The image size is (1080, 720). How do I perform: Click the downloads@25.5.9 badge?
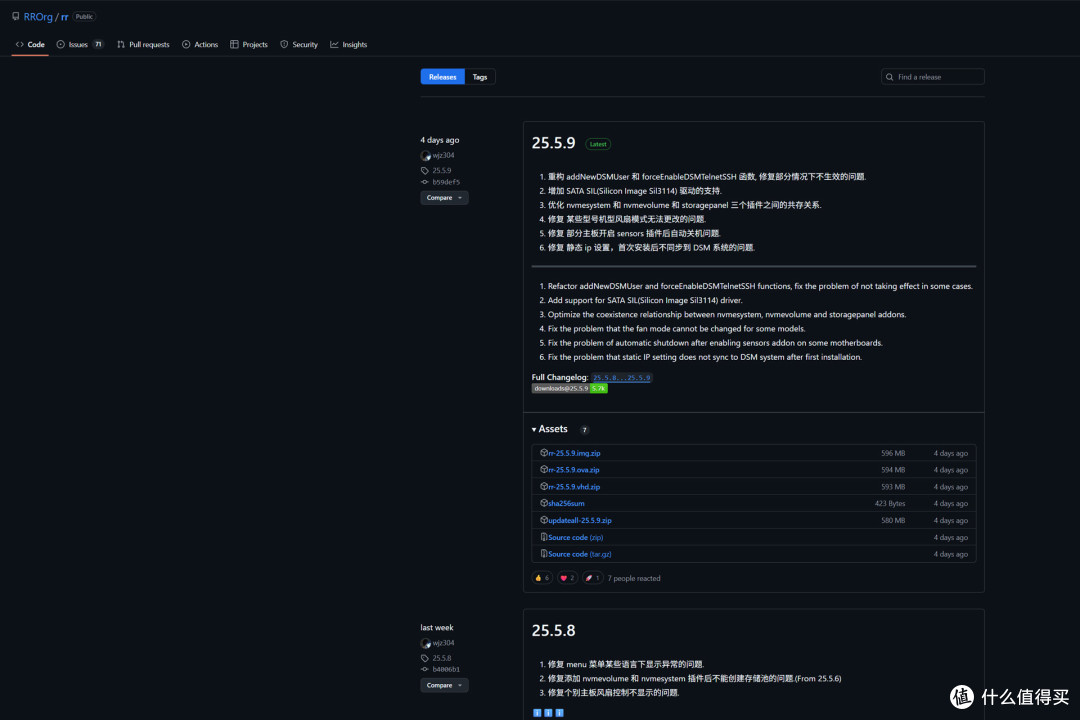pyautogui.click(x=570, y=389)
